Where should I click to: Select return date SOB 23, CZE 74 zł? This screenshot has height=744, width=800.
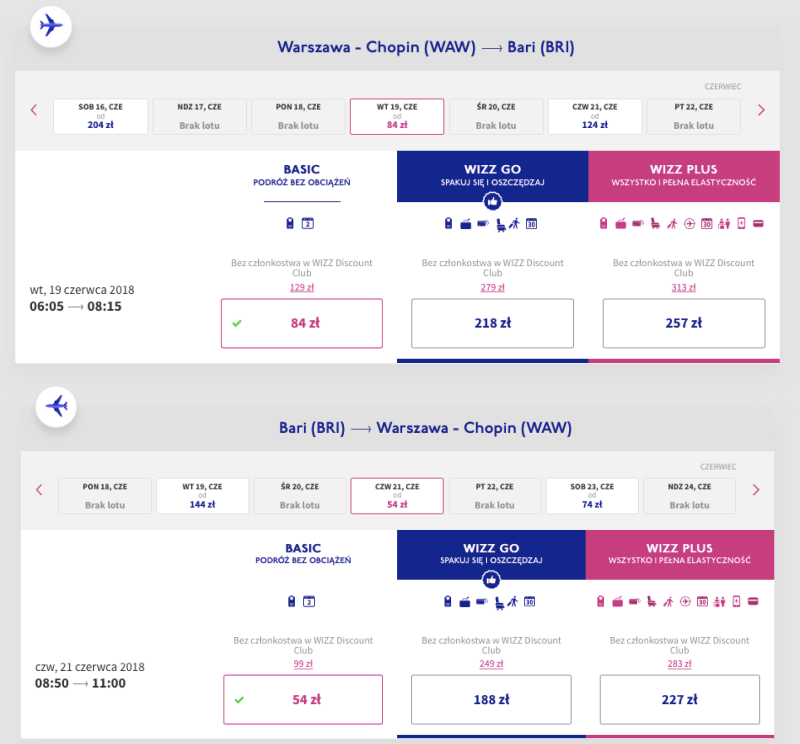[592, 496]
